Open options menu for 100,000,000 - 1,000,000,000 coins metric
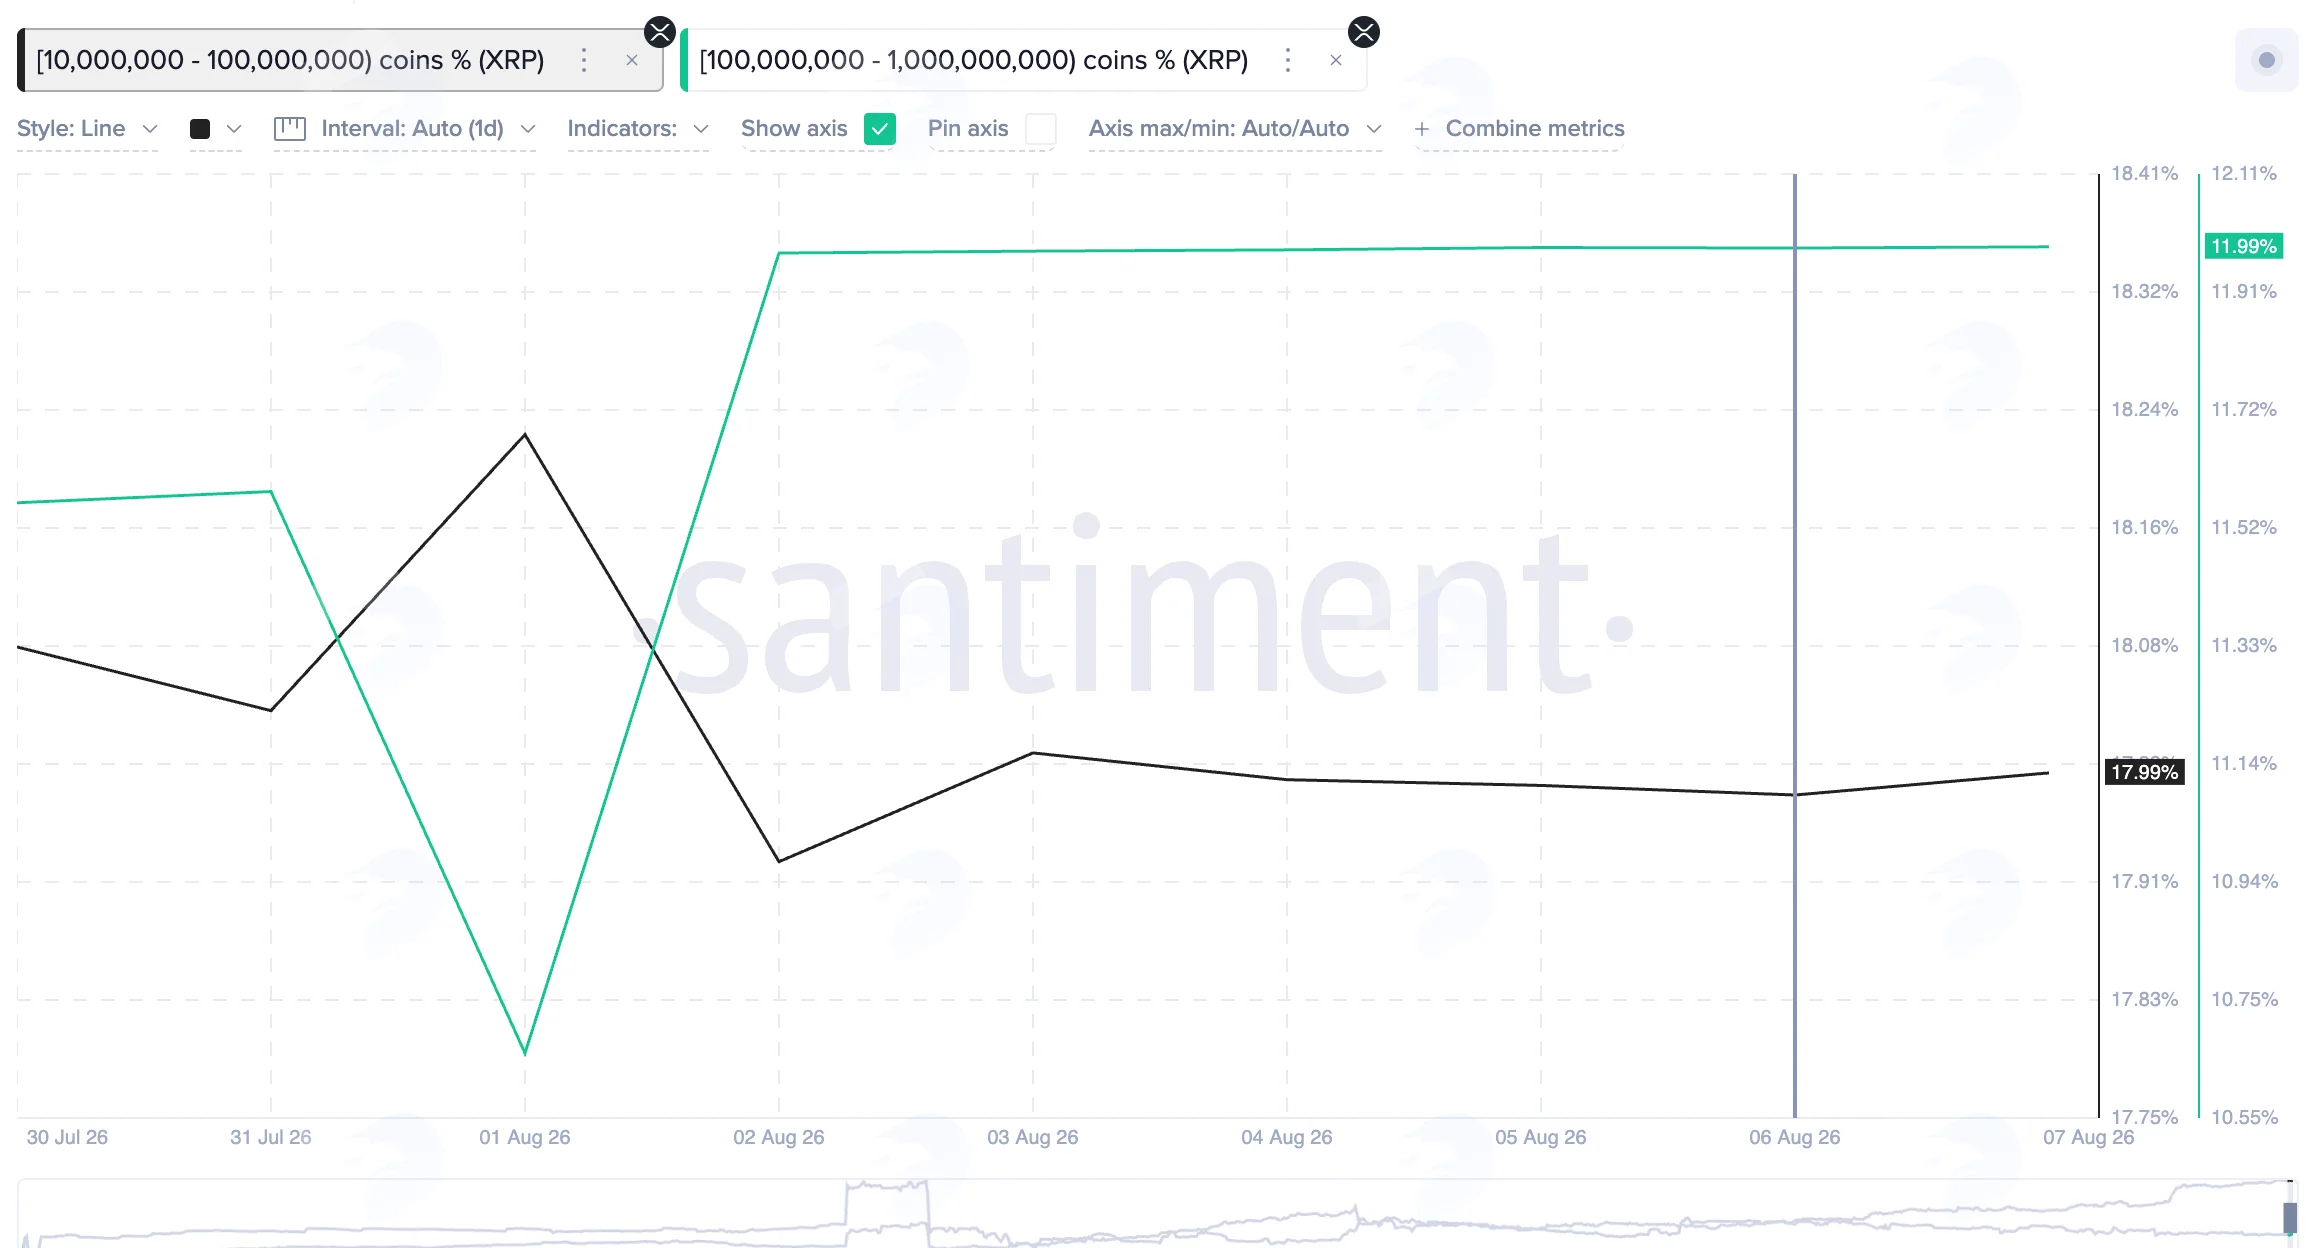This screenshot has height=1248, width=2322. (x=1288, y=60)
